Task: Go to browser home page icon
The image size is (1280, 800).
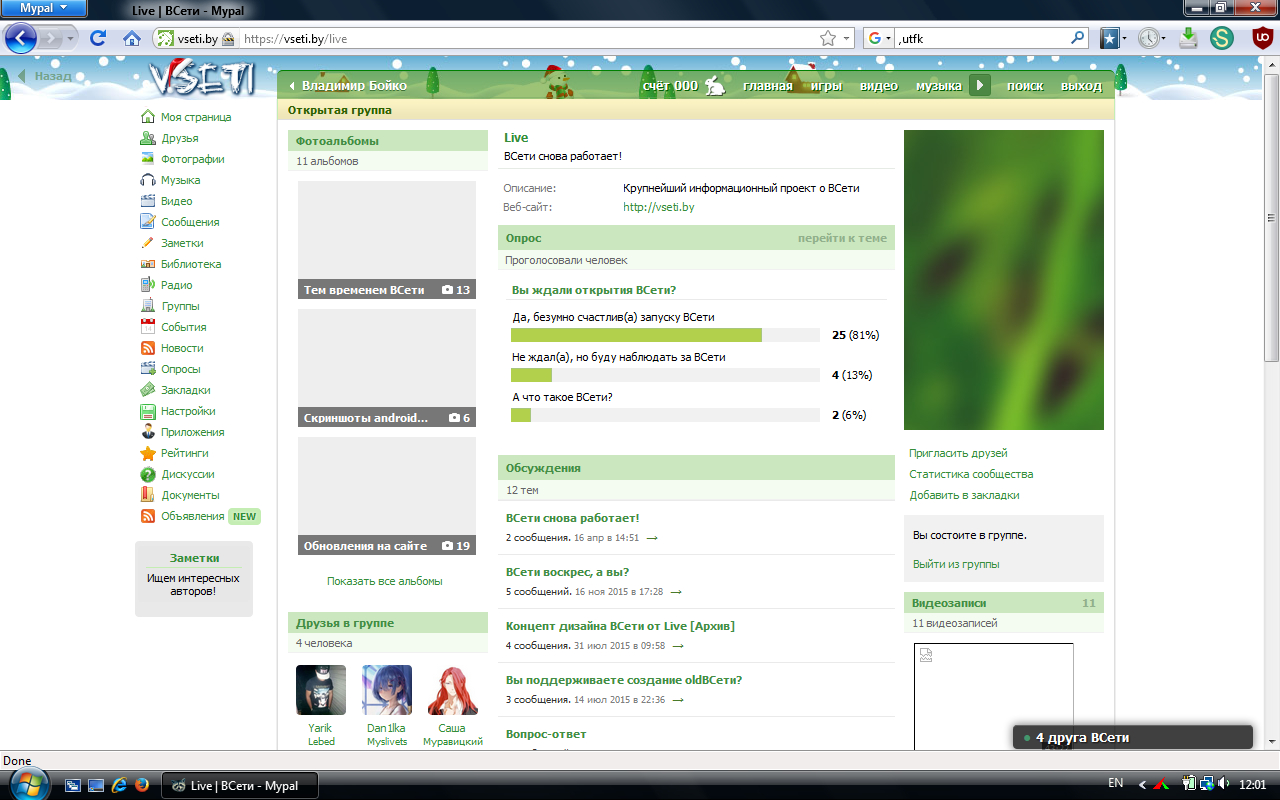Action: (131, 38)
